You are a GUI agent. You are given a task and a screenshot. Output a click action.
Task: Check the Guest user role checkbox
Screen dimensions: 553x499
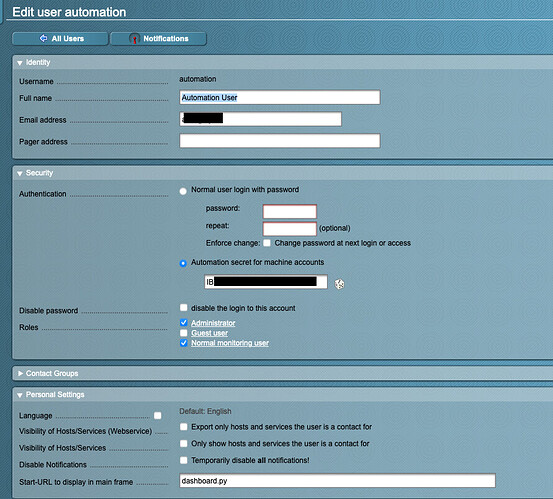(x=183, y=333)
